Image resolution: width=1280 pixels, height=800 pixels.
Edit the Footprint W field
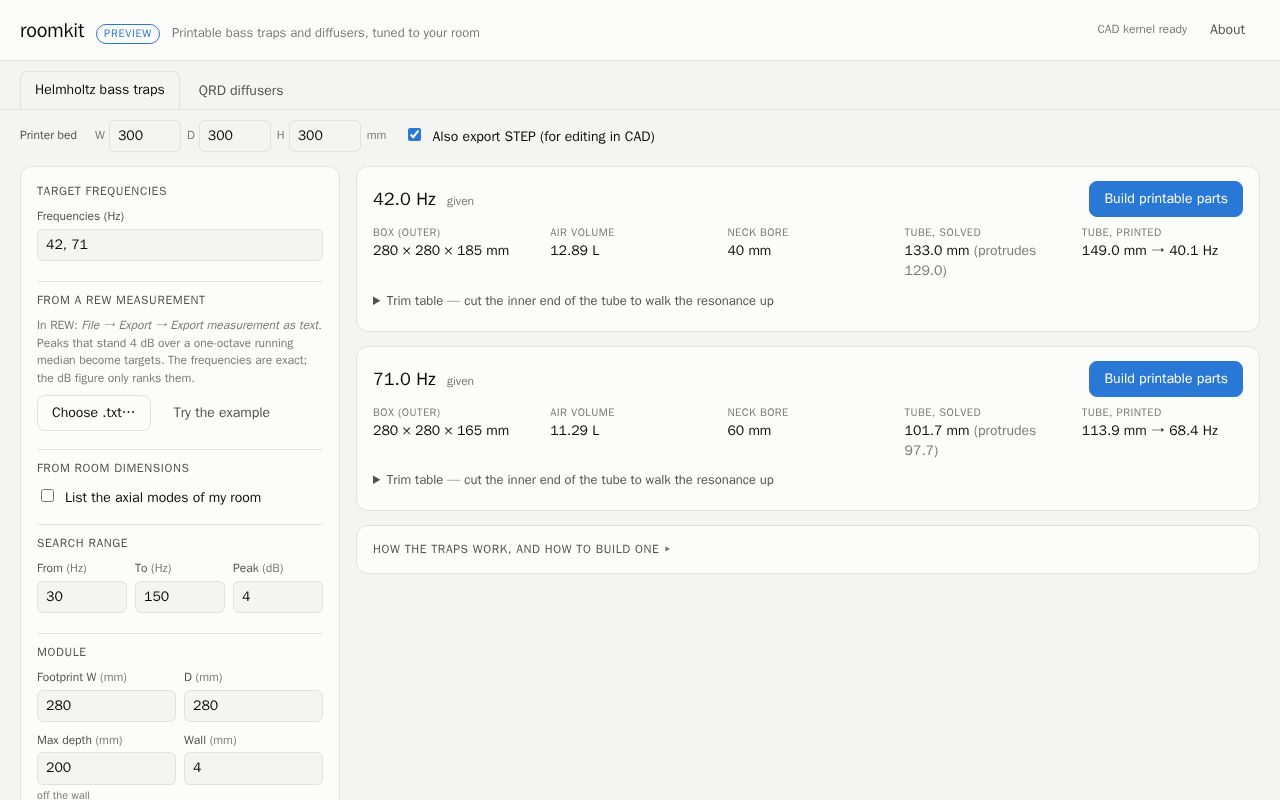click(x=106, y=706)
